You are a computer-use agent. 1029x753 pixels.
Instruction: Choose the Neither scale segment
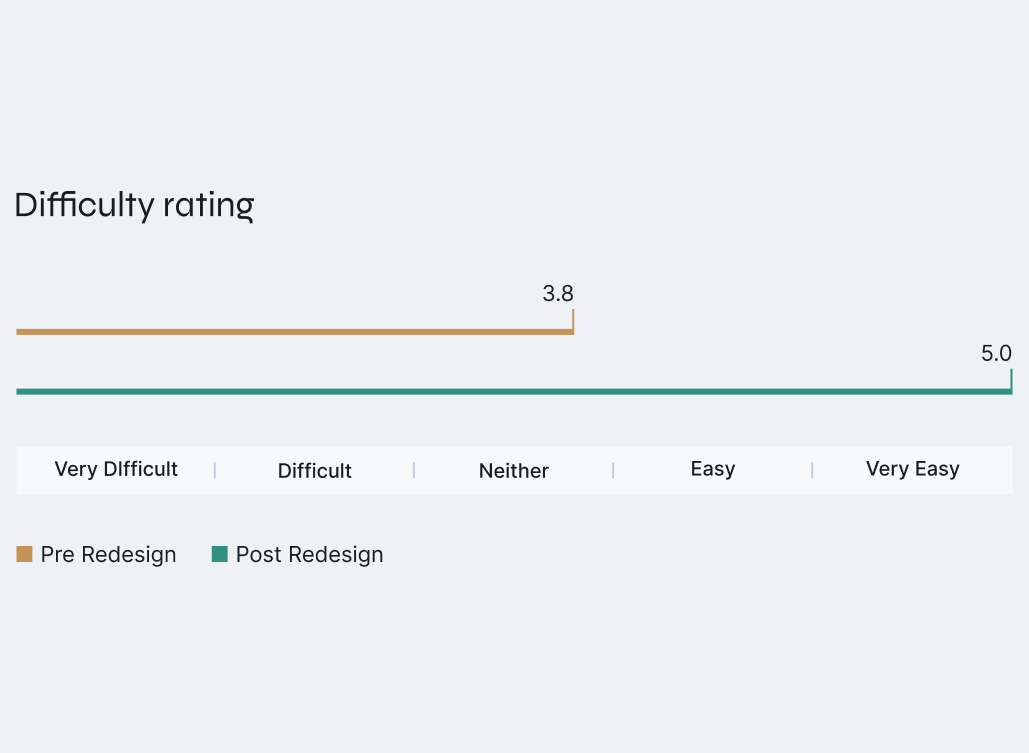tap(514, 470)
